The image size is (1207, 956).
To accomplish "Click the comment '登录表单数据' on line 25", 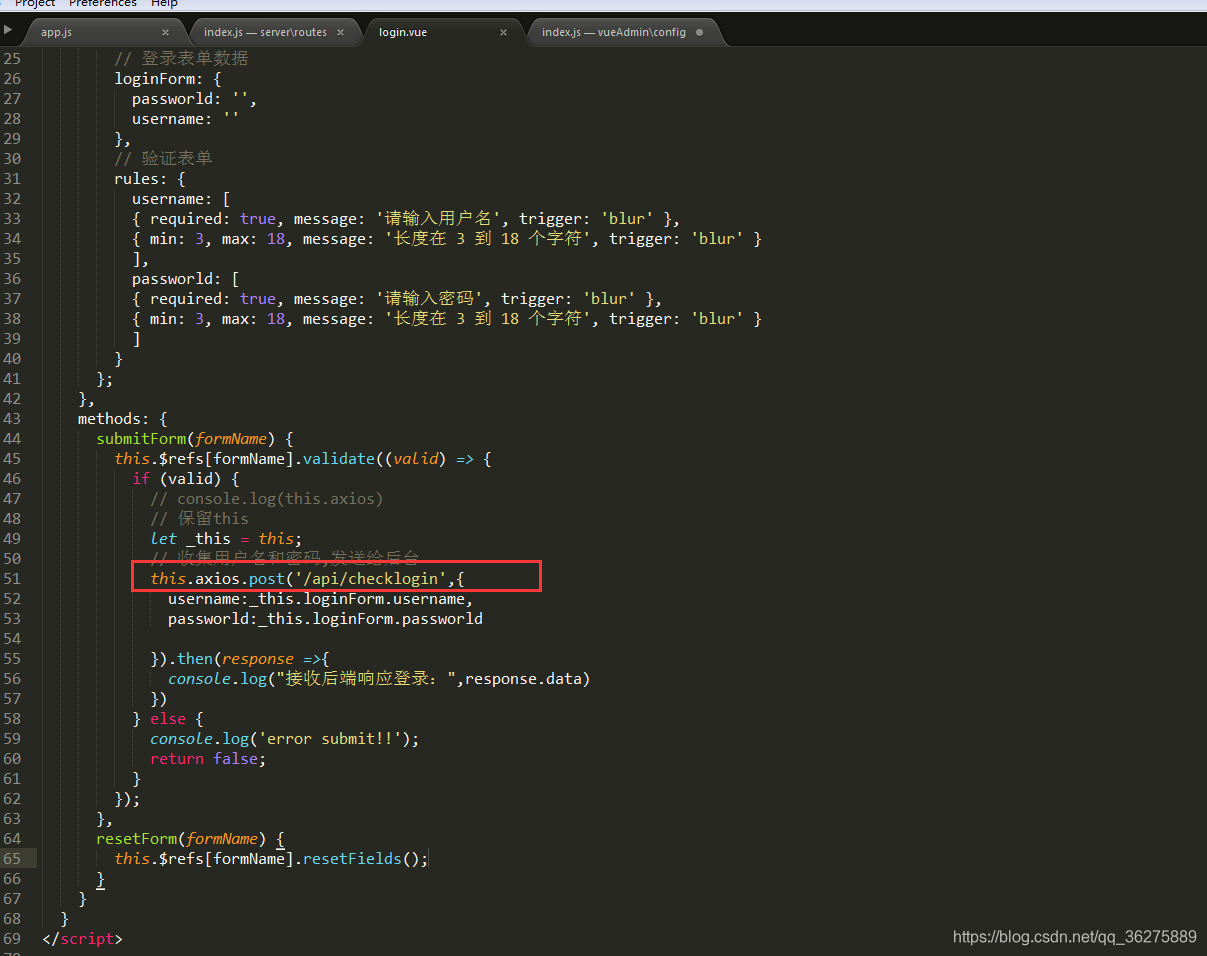I will (195, 58).
